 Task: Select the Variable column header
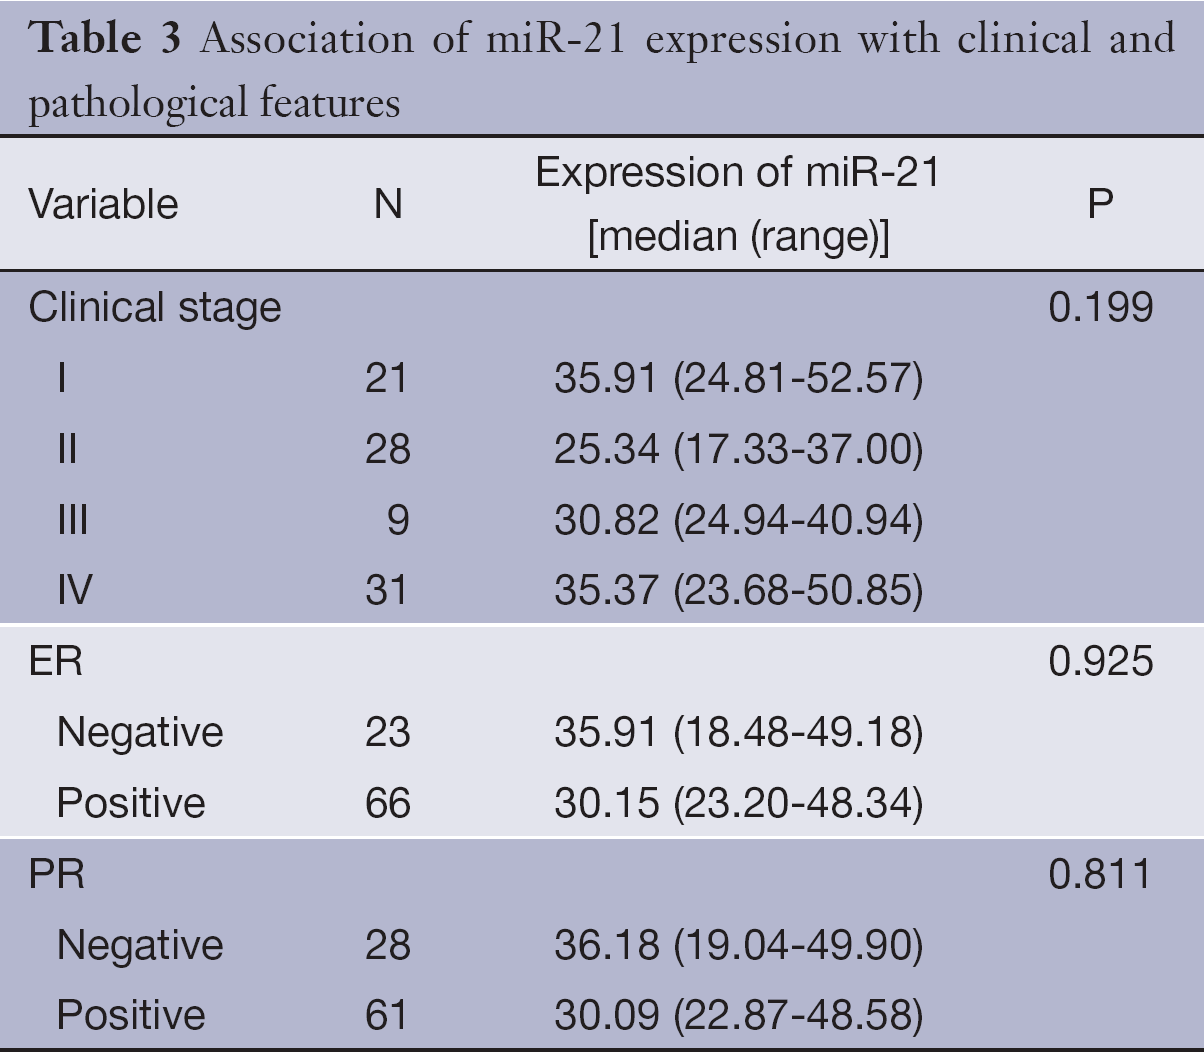point(103,205)
